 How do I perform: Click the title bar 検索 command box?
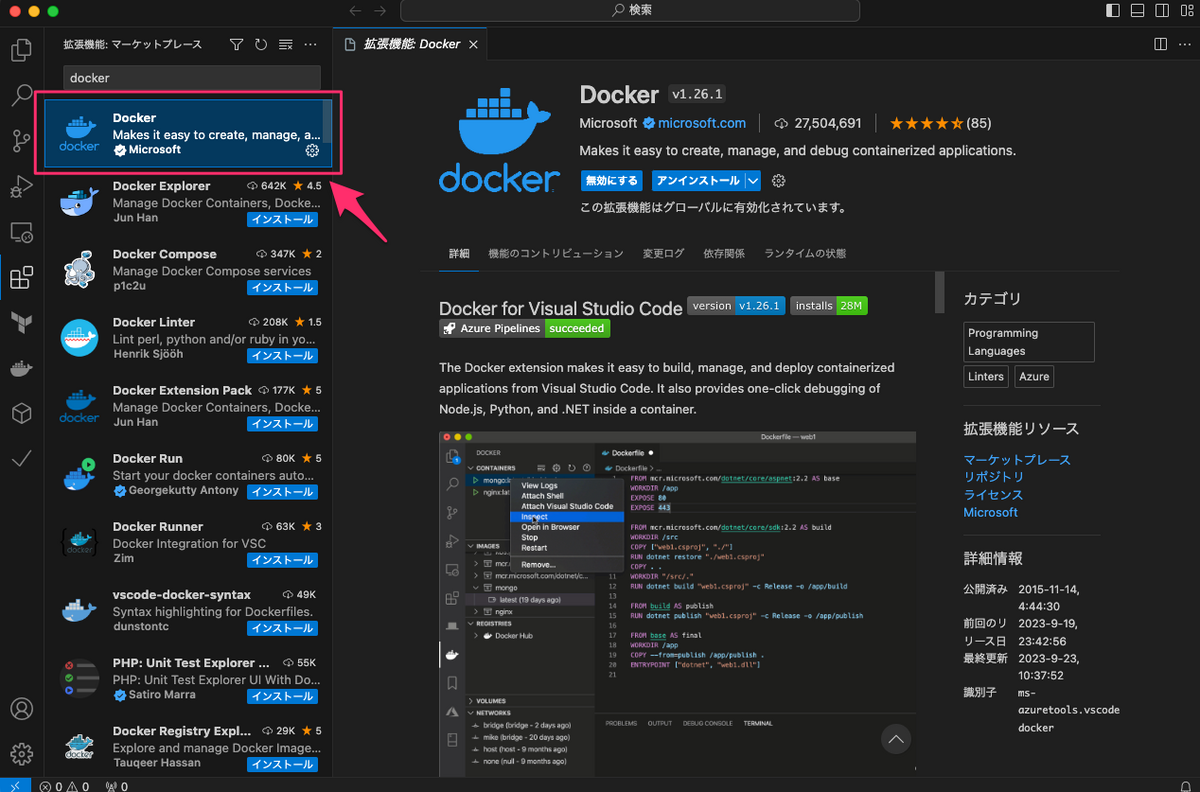click(x=630, y=10)
